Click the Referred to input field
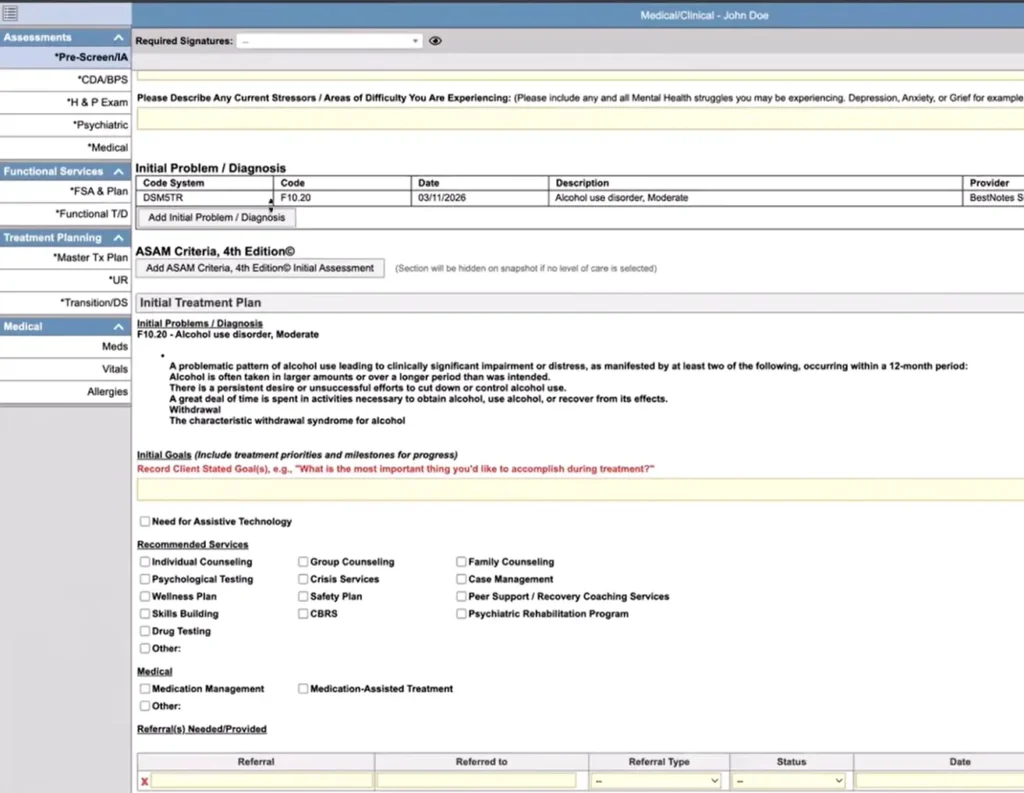The image size is (1024, 793). click(x=477, y=781)
